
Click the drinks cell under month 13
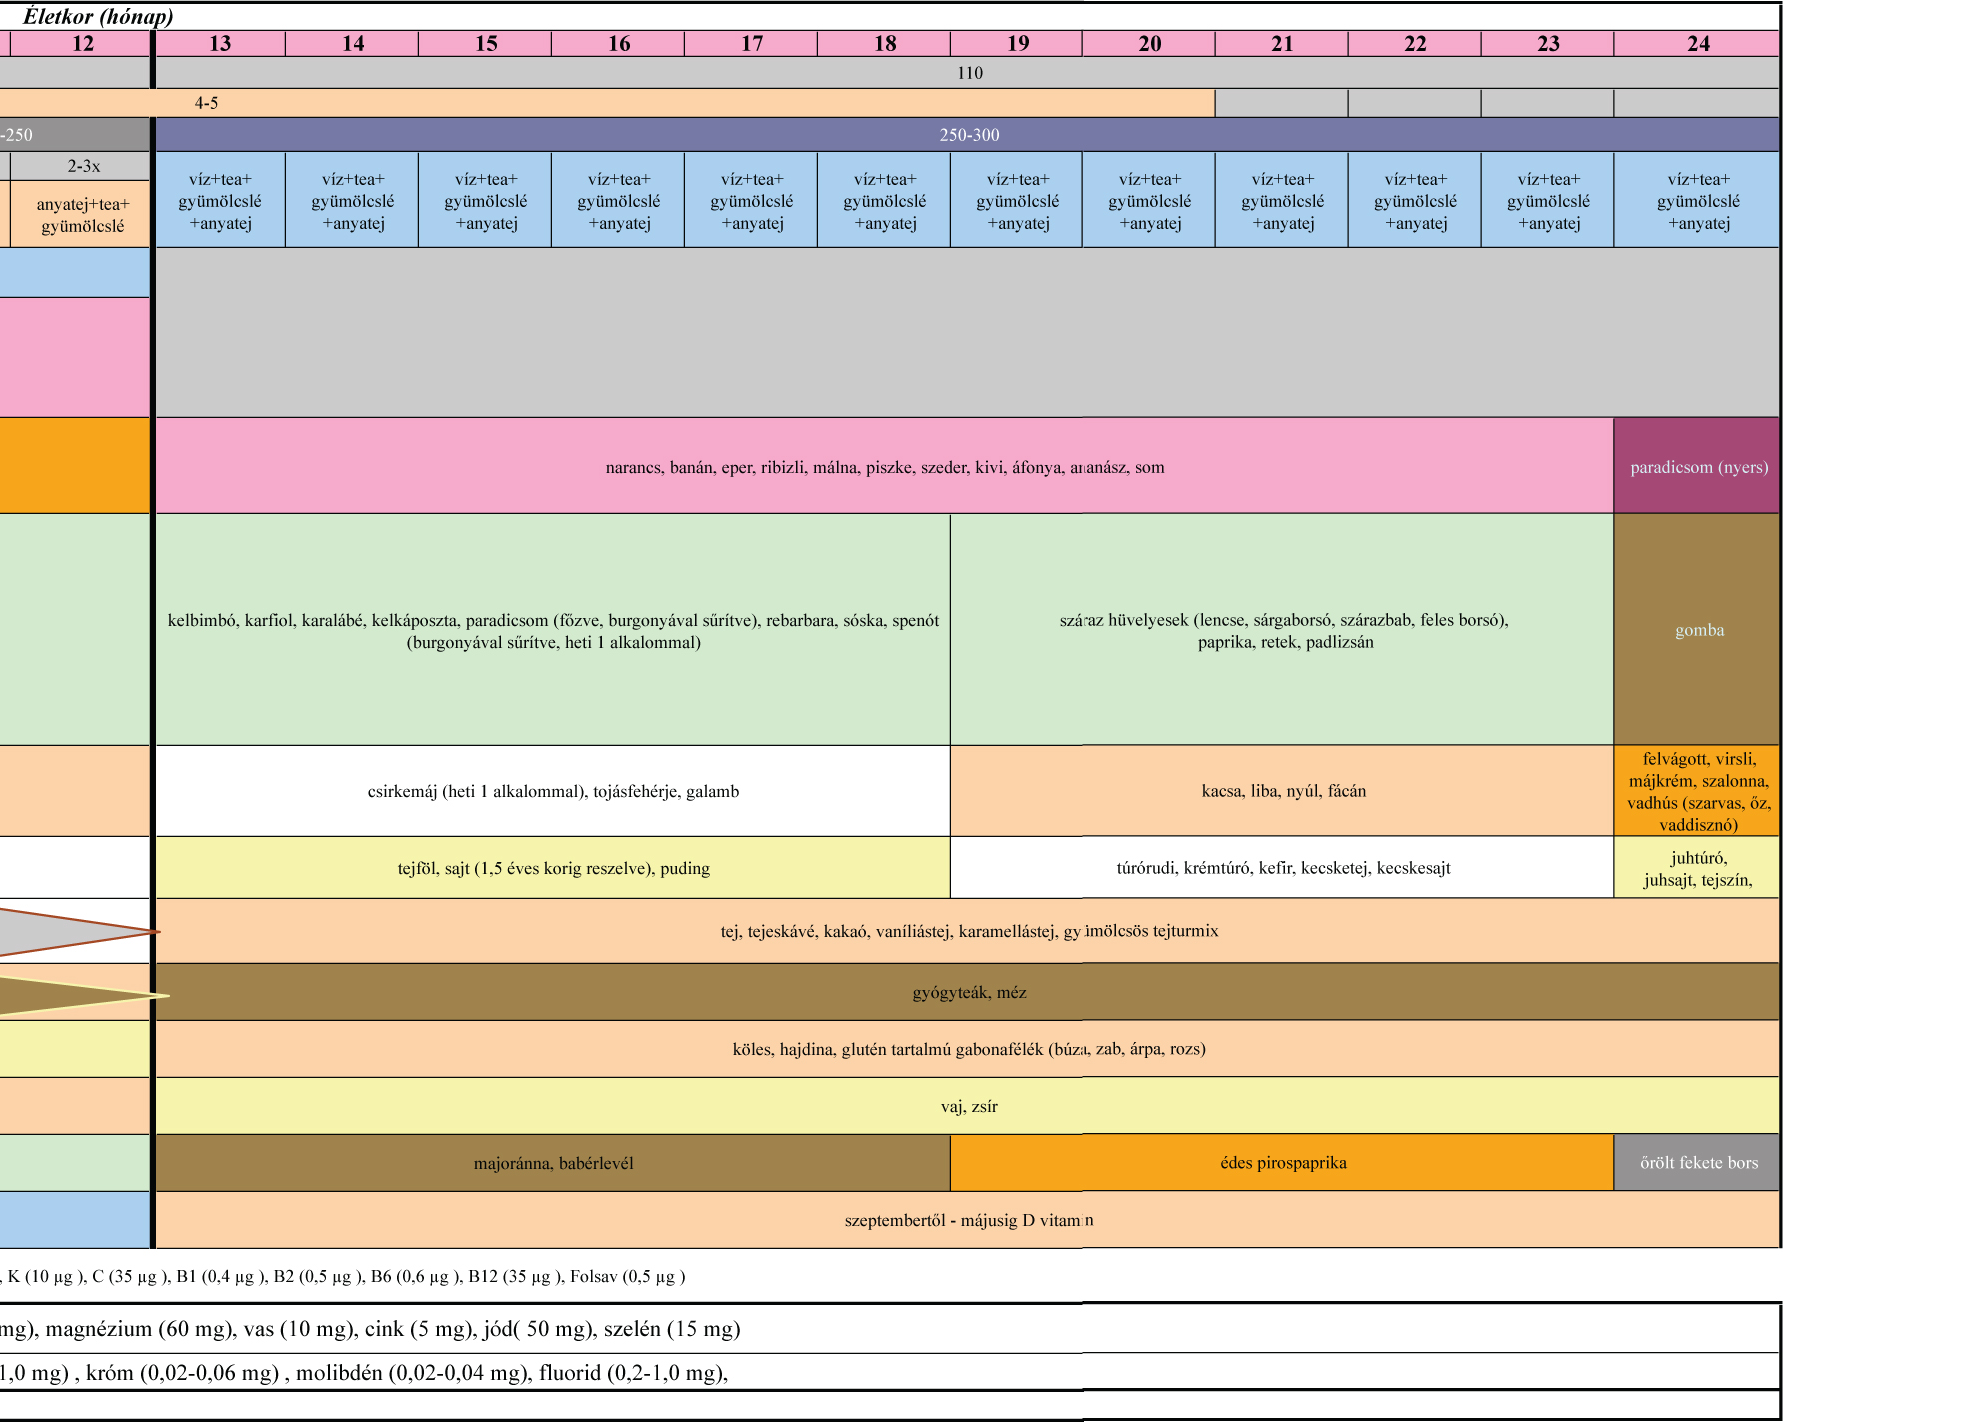coord(220,200)
